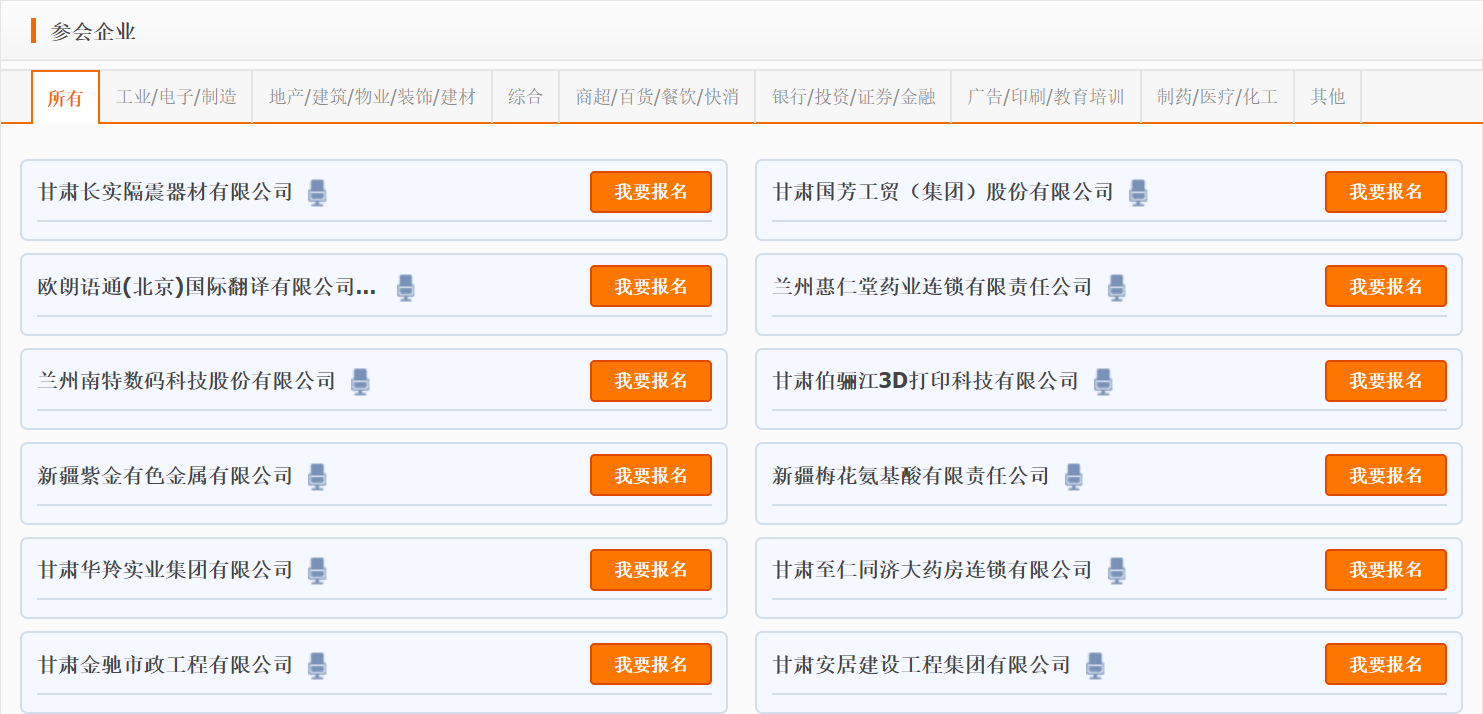The width and height of the screenshot is (1483, 714).
Task: Open company name 新疆紫金有色金属有限公司
Action: point(165,476)
